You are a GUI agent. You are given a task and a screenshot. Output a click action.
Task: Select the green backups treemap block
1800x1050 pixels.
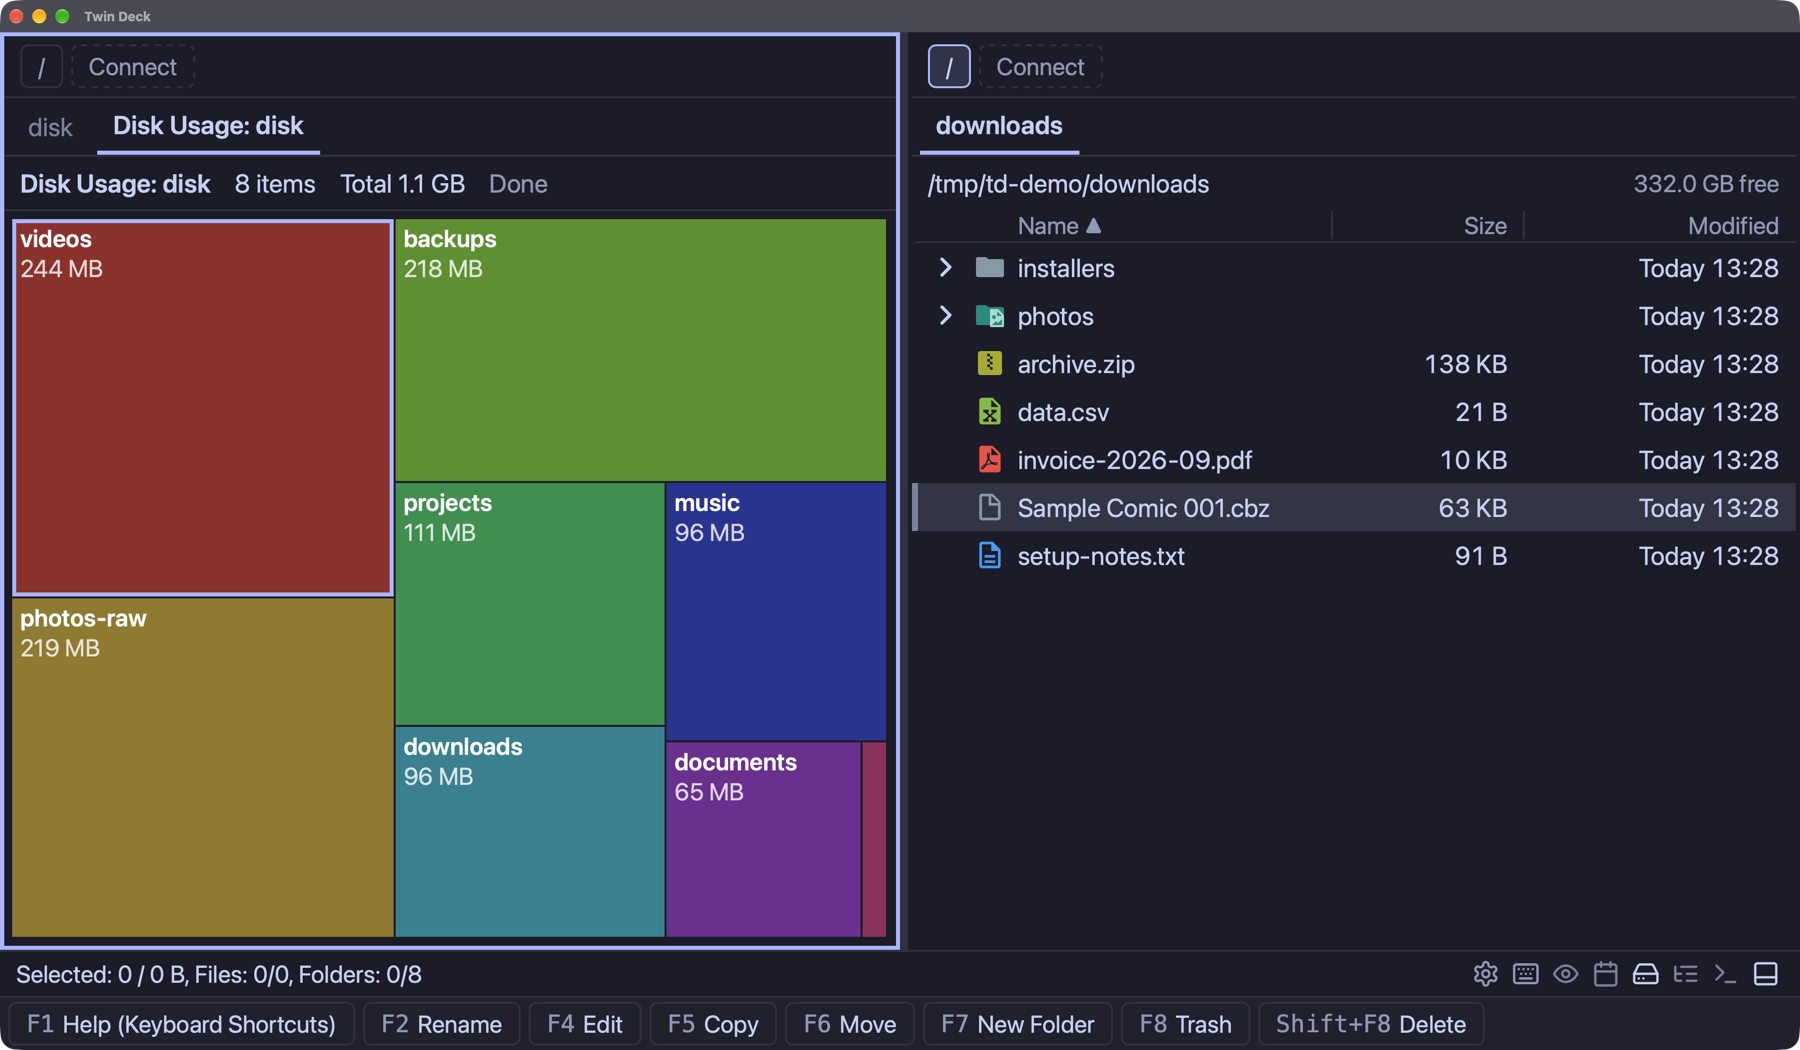point(640,350)
